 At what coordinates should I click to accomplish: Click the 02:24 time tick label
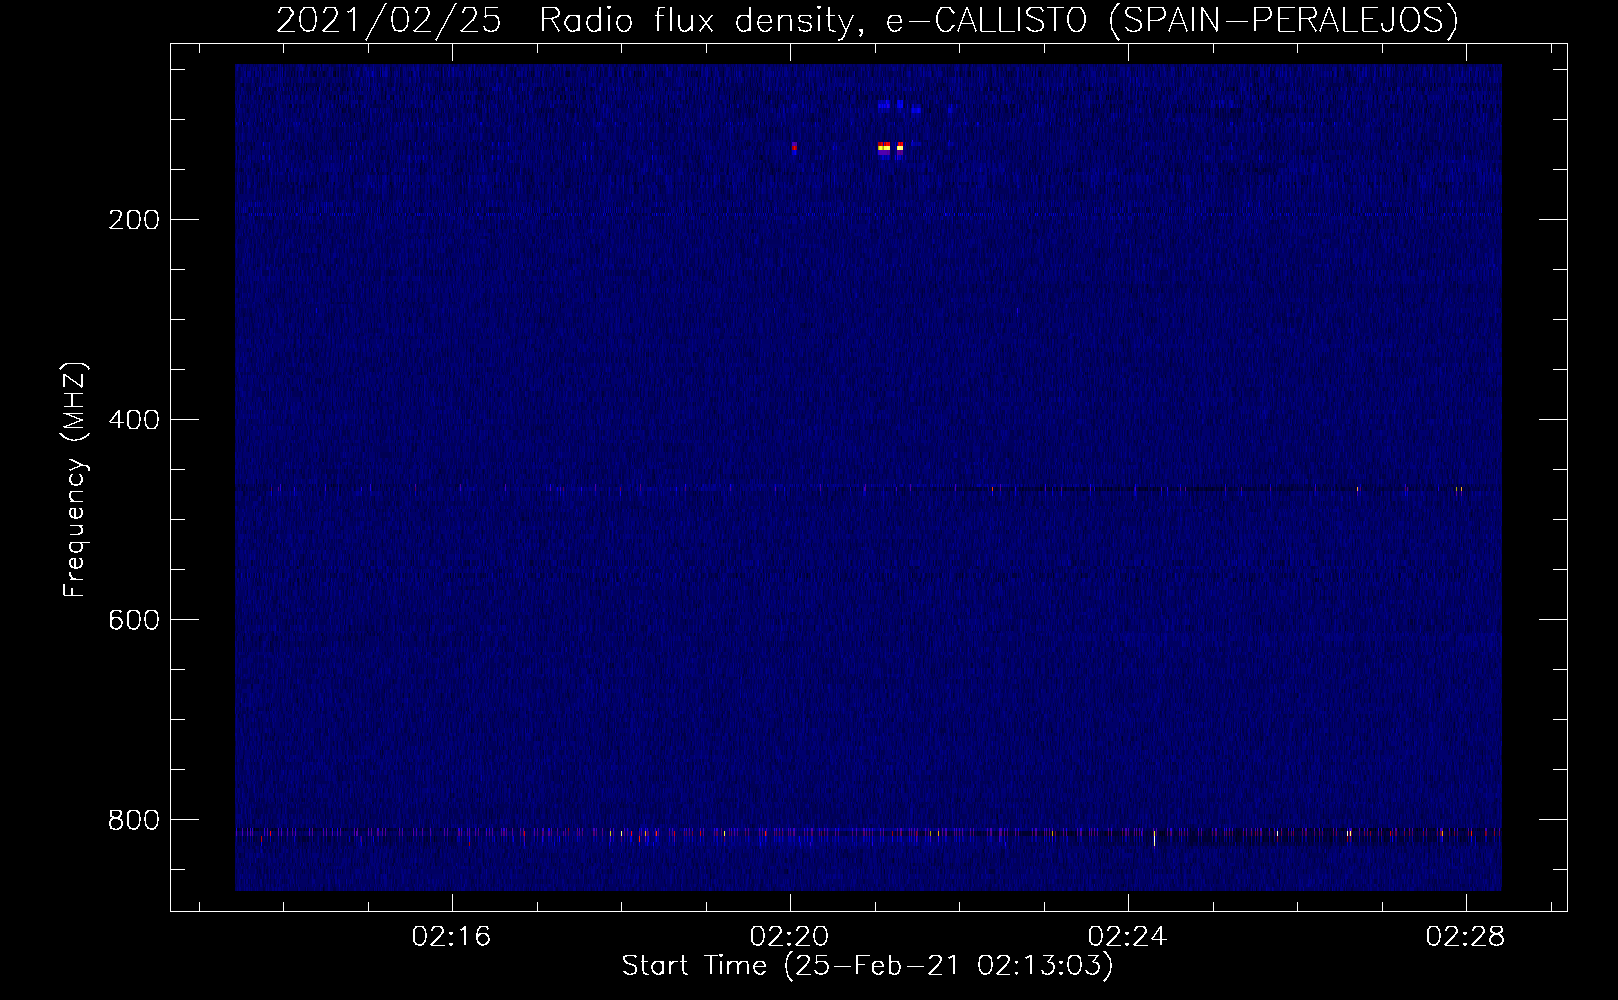[x=1129, y=937]
